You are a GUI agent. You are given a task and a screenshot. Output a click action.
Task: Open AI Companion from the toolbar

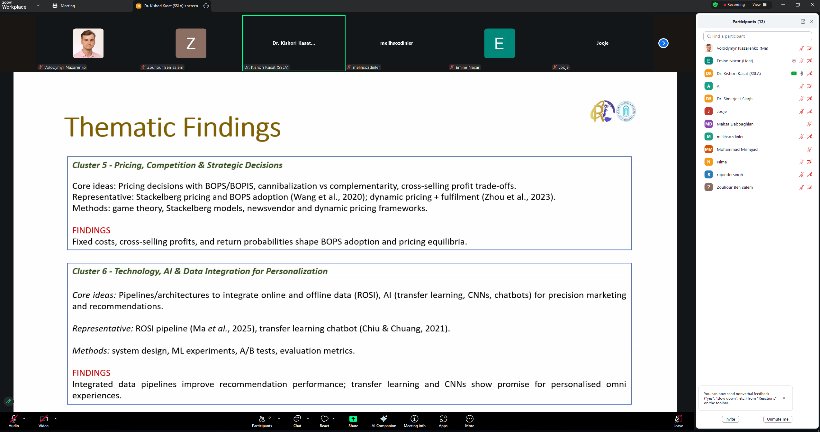pos(385,421)
